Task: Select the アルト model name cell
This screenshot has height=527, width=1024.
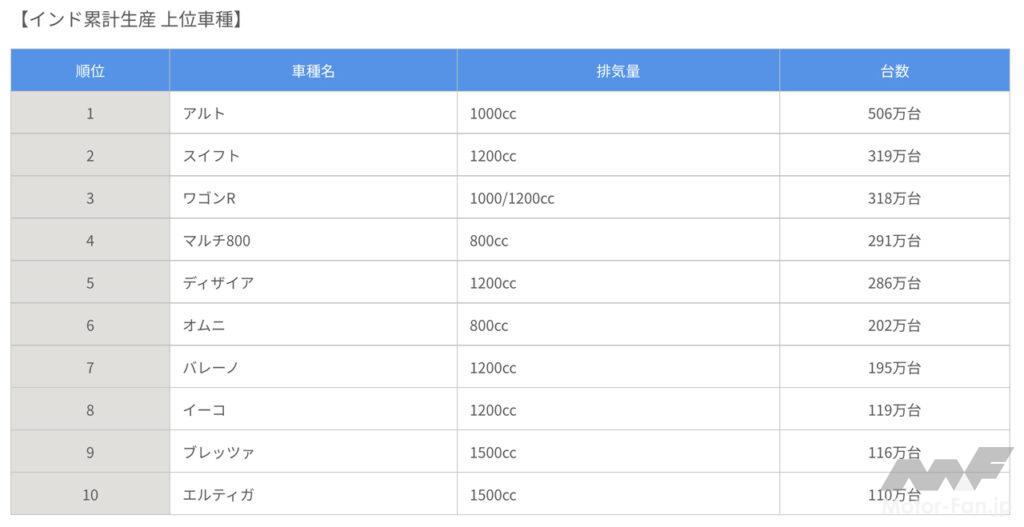Action: pyautogui.click(x=204, y=114)
